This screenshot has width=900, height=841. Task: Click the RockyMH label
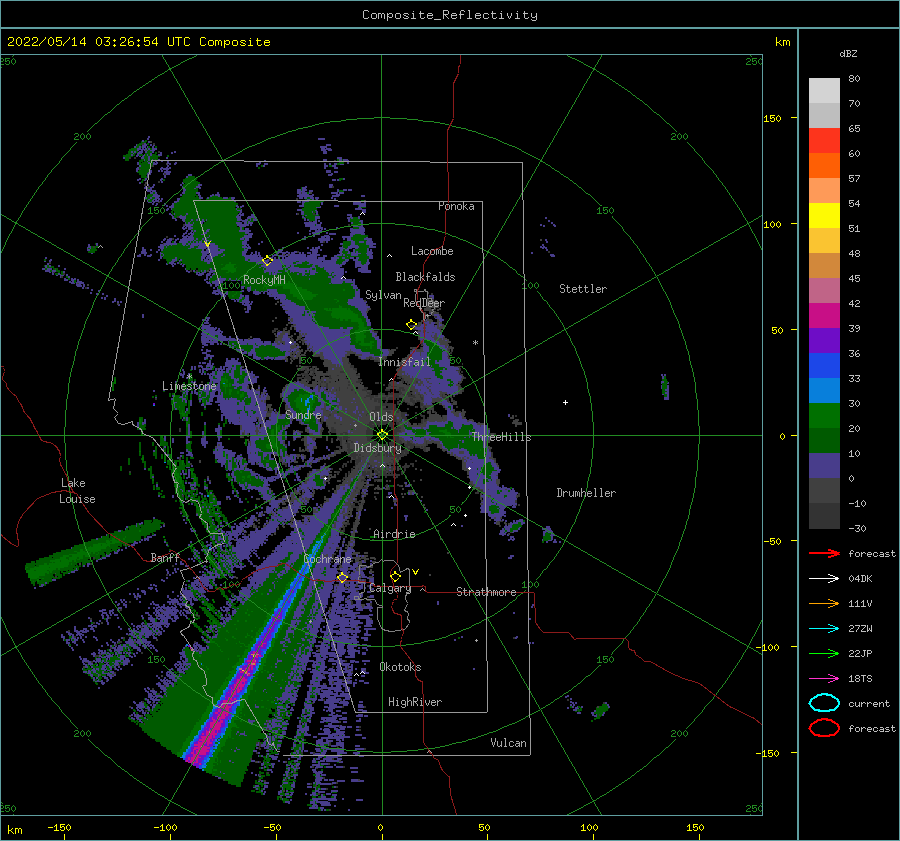point(264,280)
